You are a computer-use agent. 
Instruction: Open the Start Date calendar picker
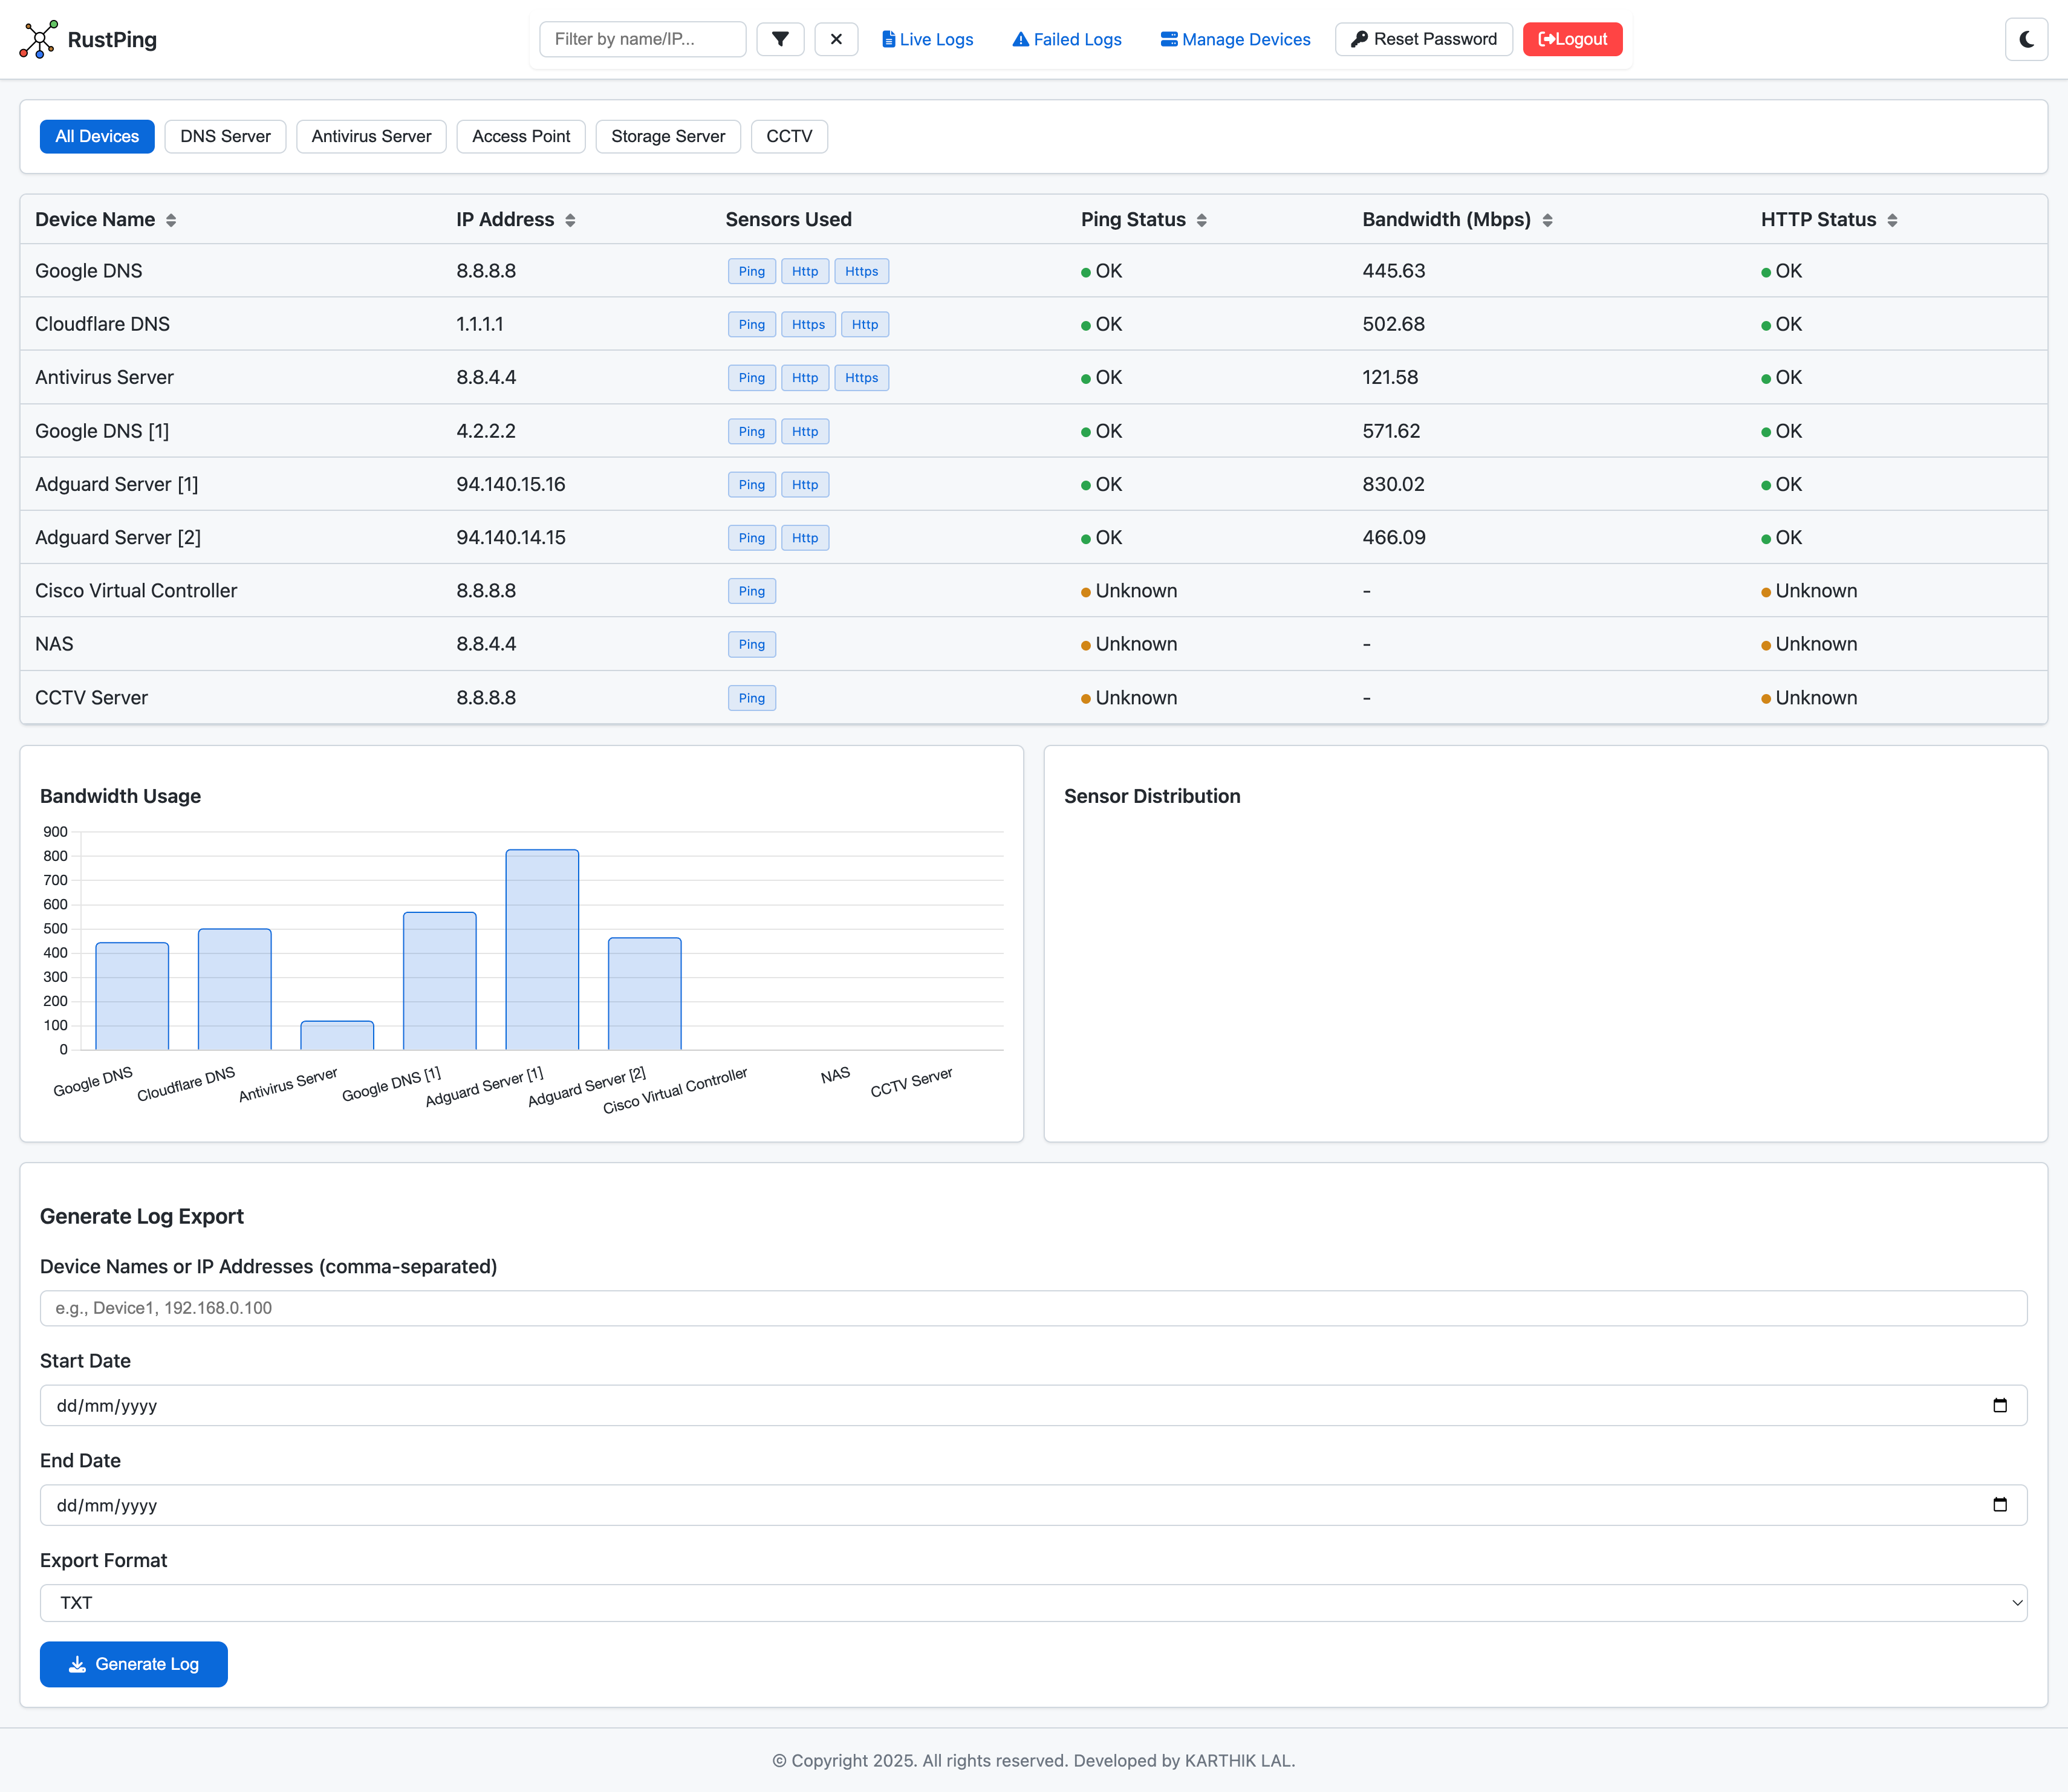pyautogui.click(x=2000, y=1405)
